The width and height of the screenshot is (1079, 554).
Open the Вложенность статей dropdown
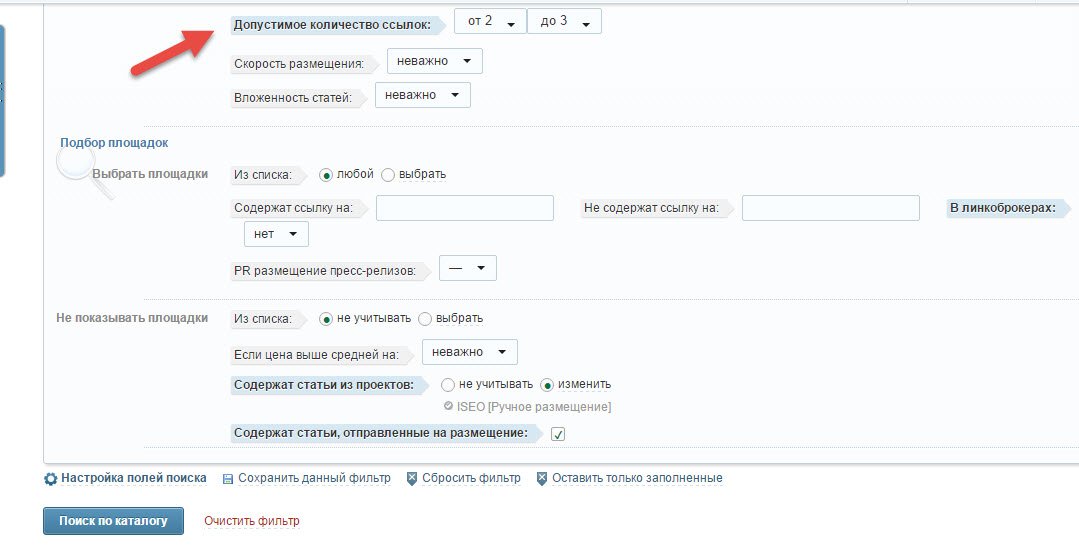point(423,95)
